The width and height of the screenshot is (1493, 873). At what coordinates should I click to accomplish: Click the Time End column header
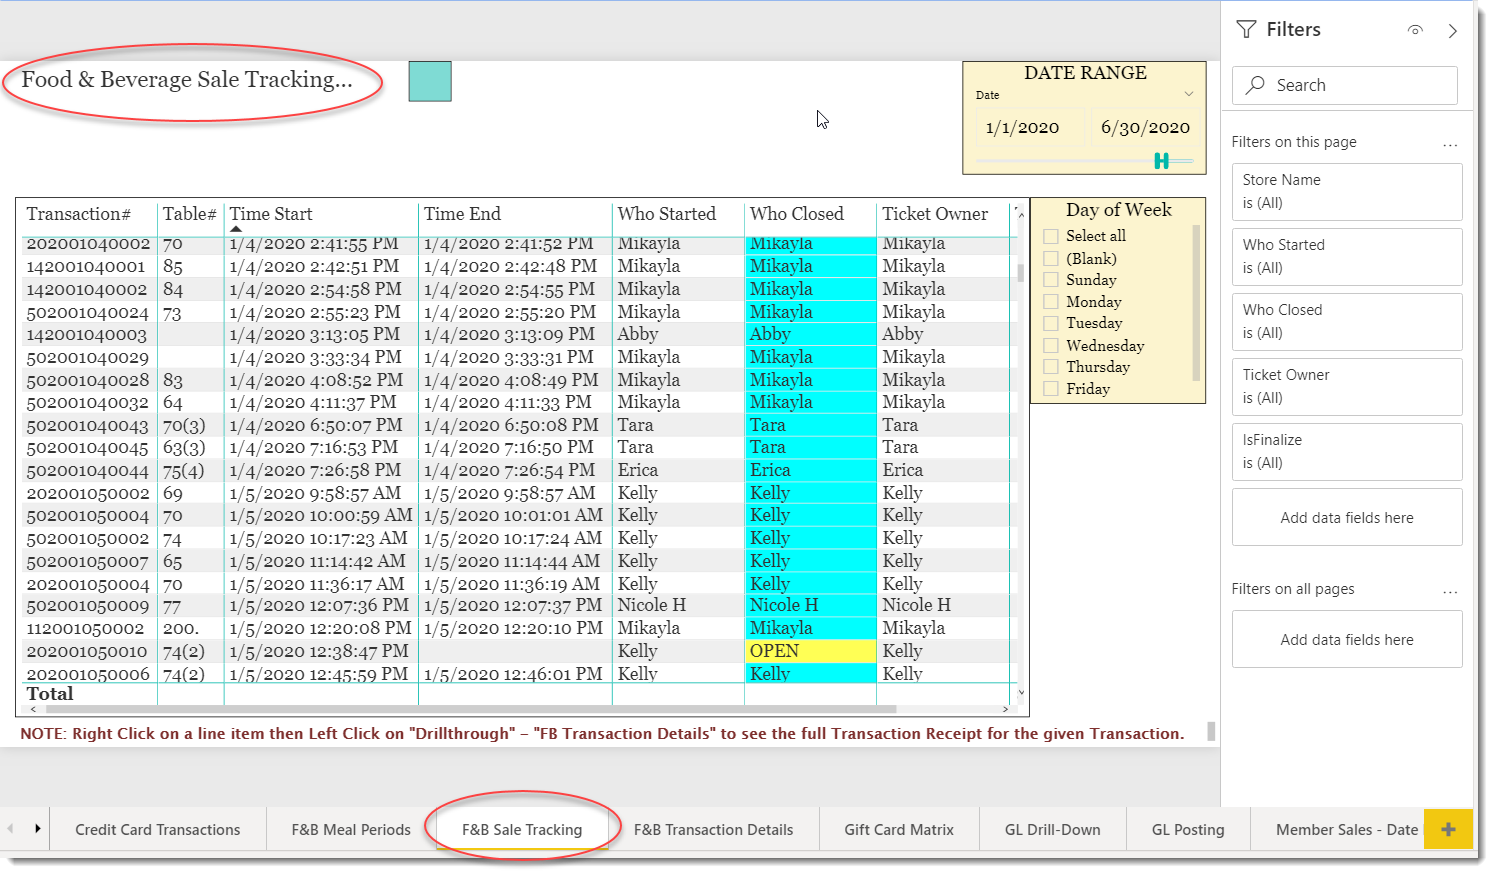coord(462,214)
